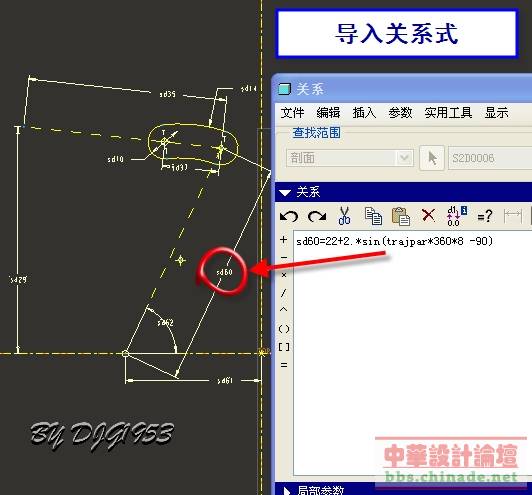Open the 文件 menu
This screenshot has width=532, height=495.
click(292, 113)
